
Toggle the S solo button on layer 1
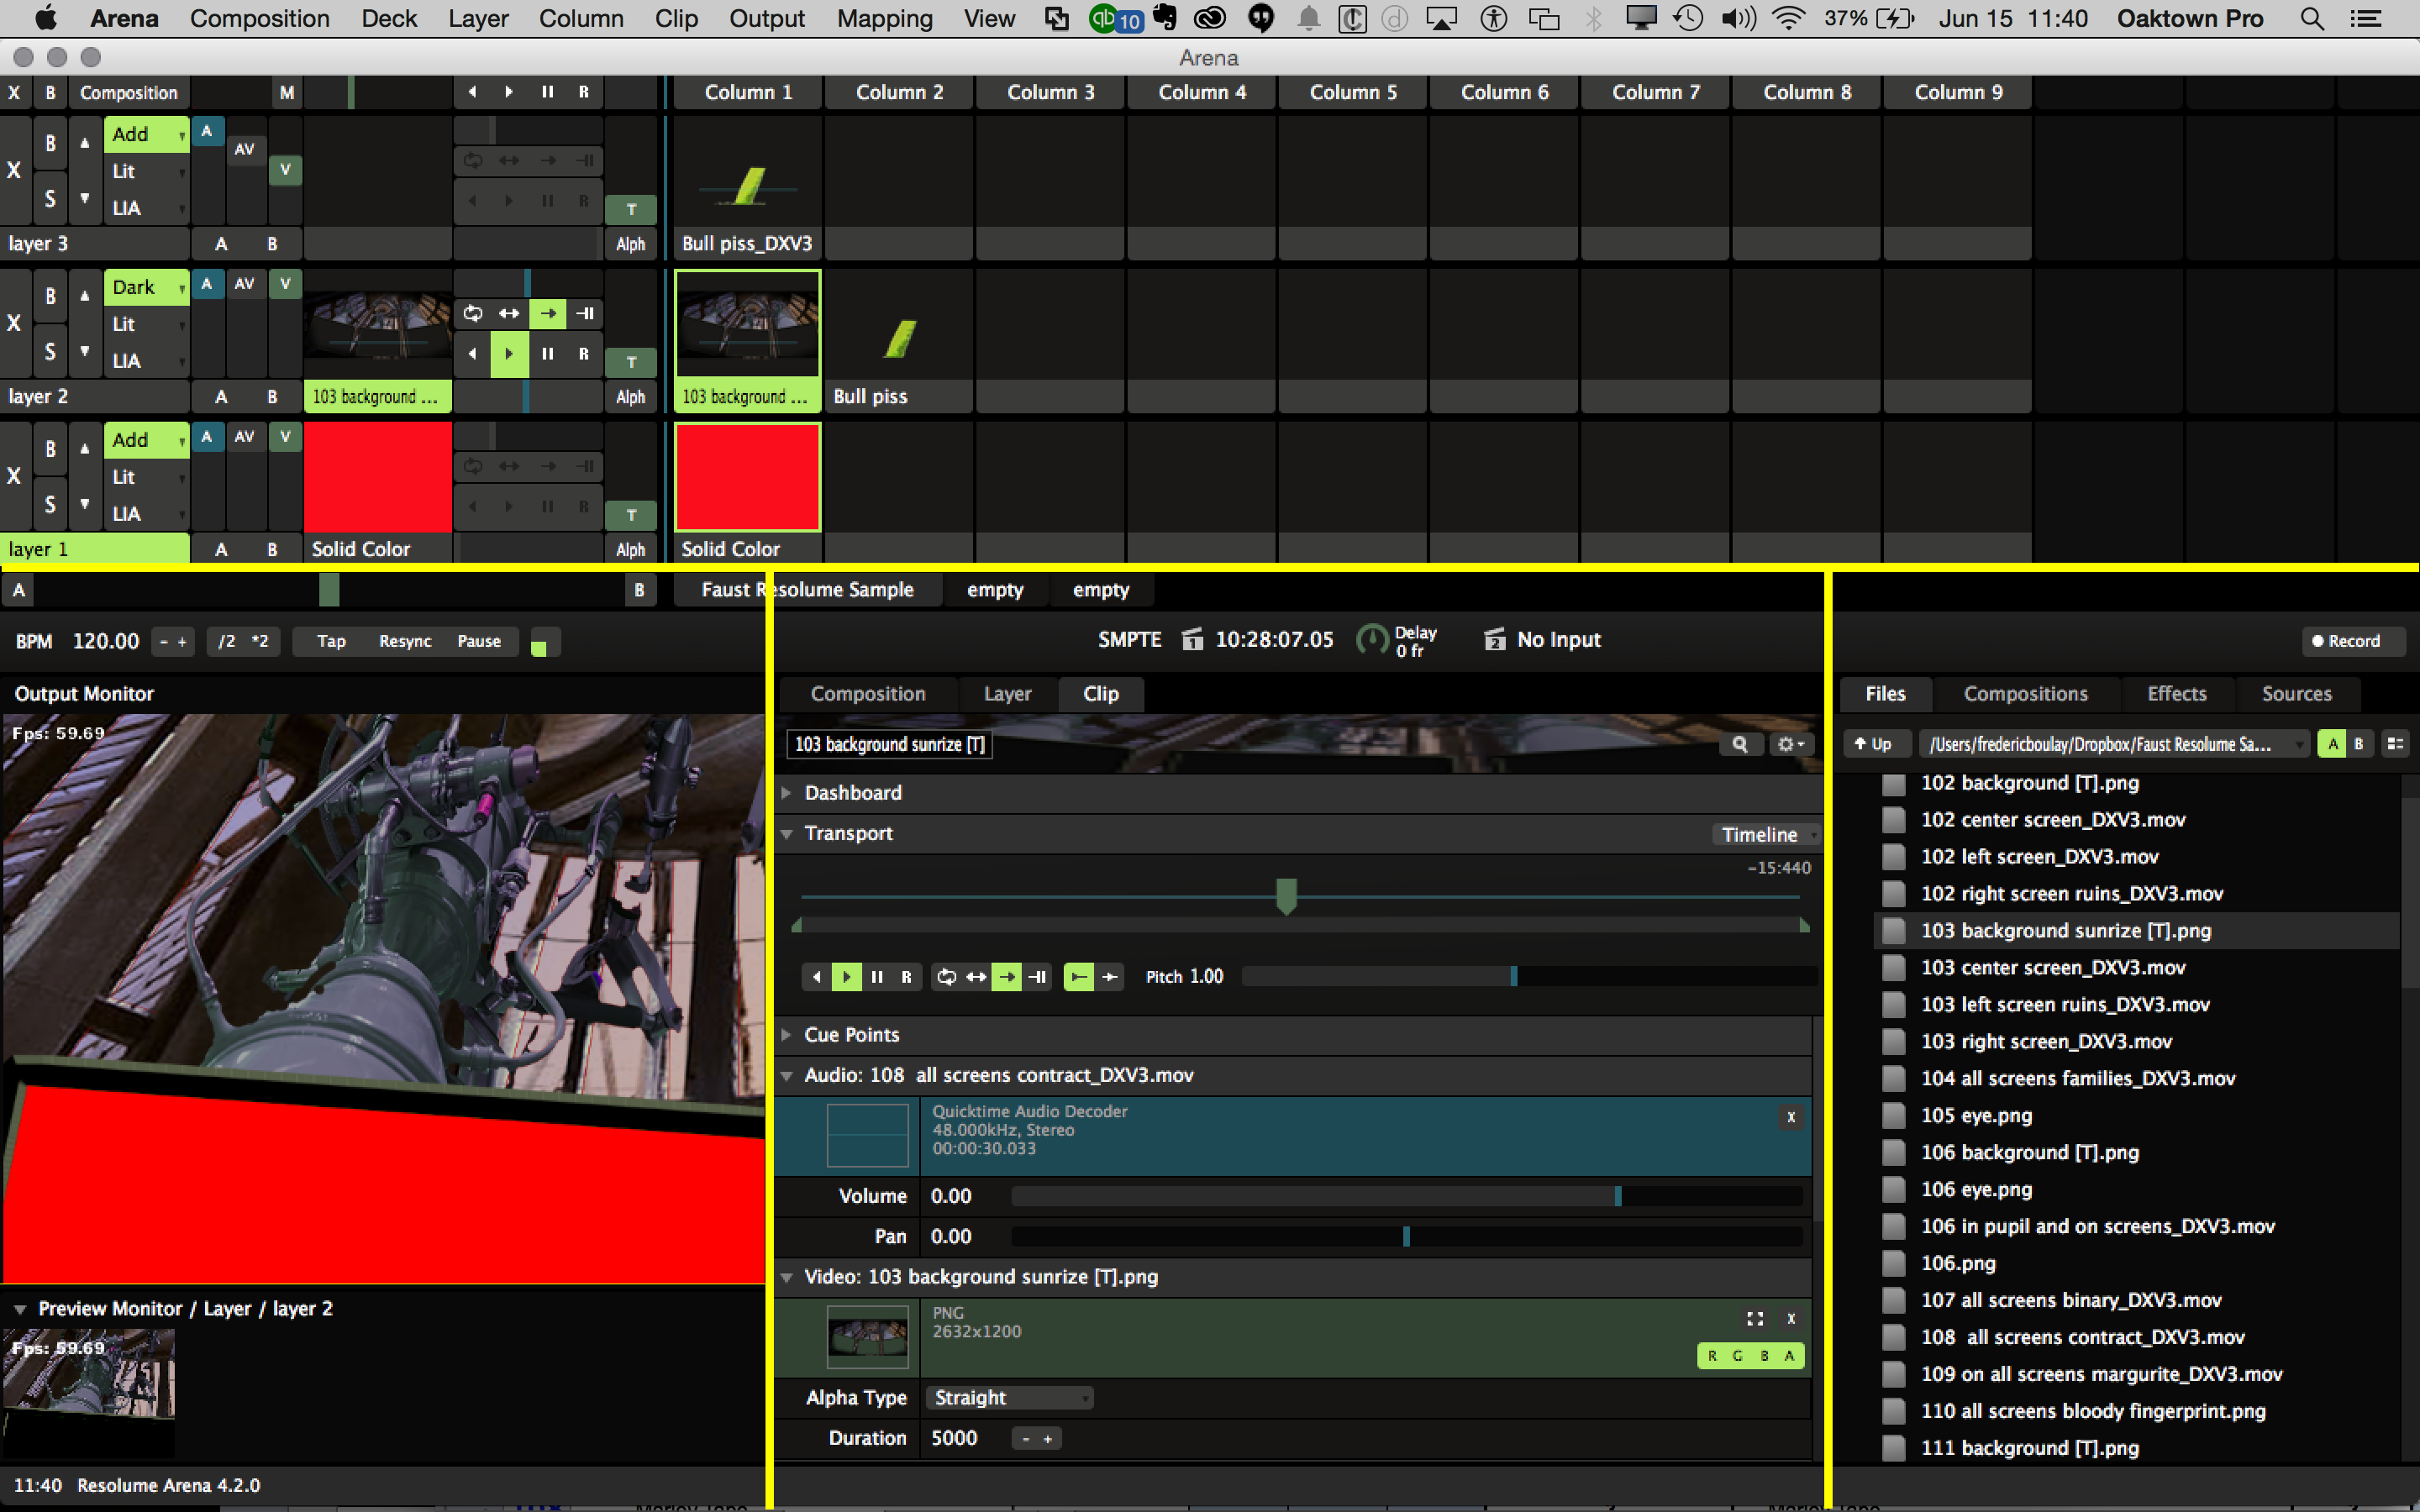[x=50, y=504]
